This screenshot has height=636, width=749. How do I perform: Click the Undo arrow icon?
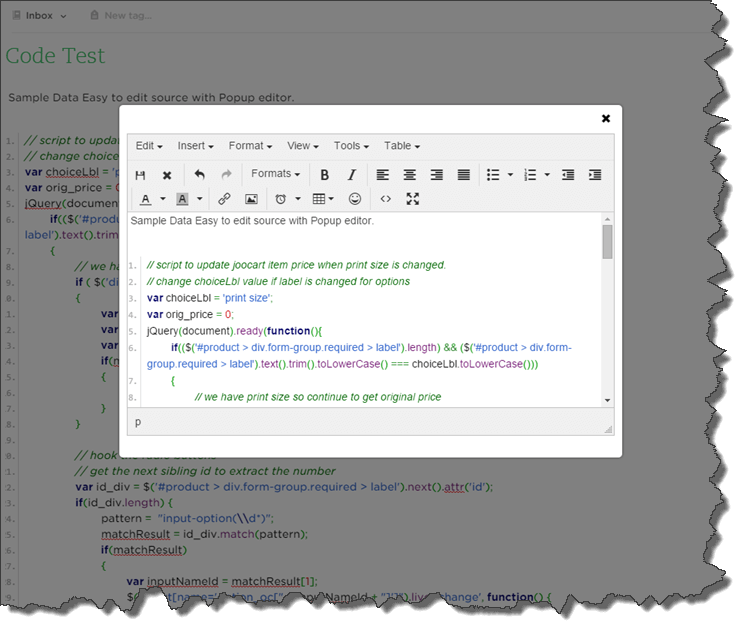click(x=199, y=174)
